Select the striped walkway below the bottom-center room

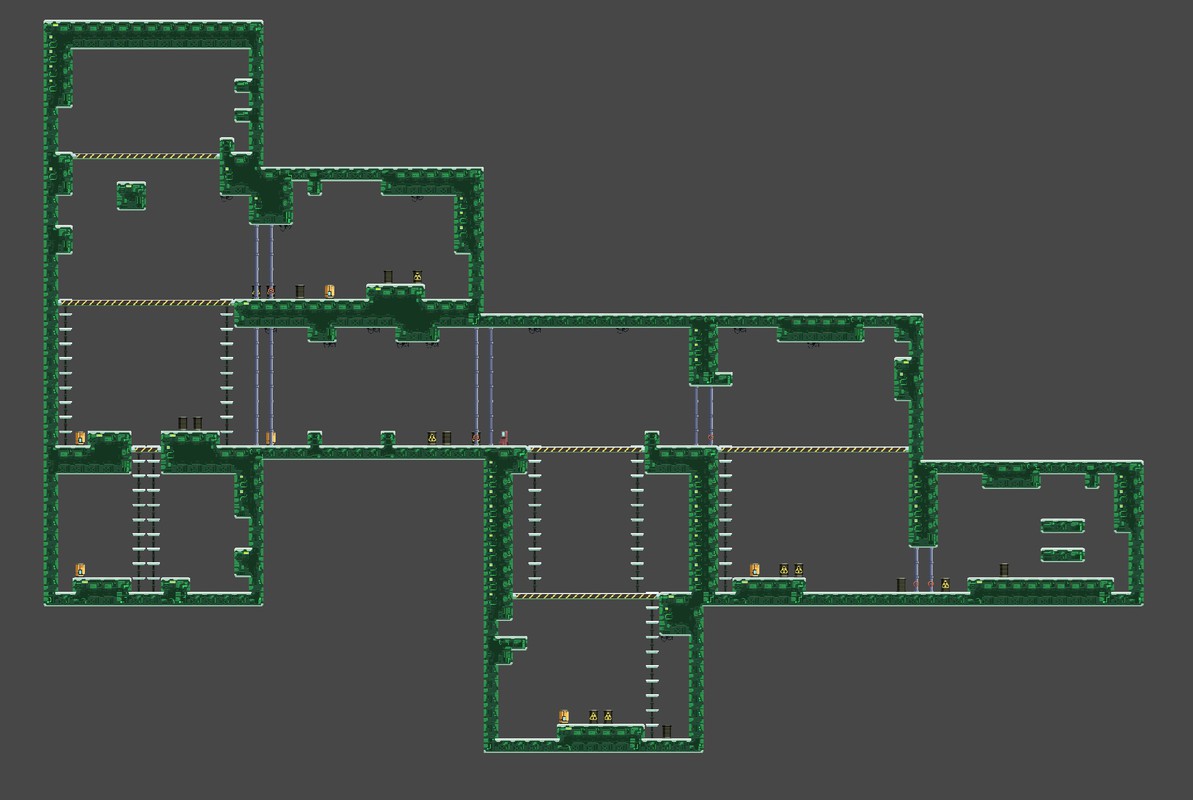tap(585, 595)
